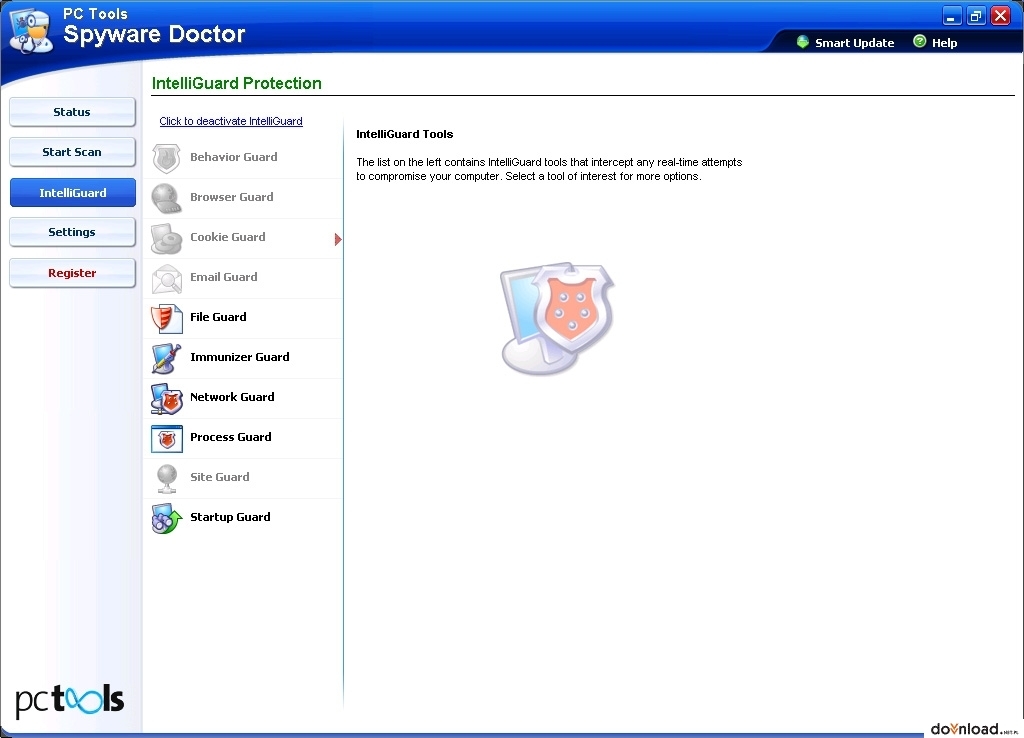The image size is (1024, 738).
Task: Open the Settings section
Action: click(x=72, y=232)
